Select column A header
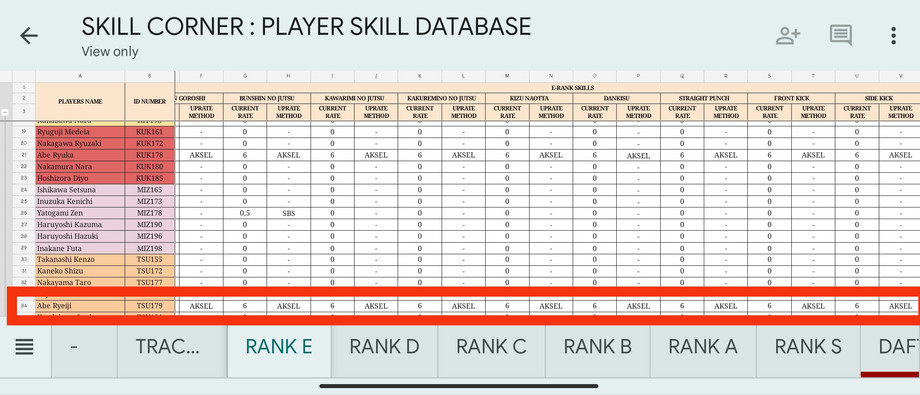 pos(80,76)
